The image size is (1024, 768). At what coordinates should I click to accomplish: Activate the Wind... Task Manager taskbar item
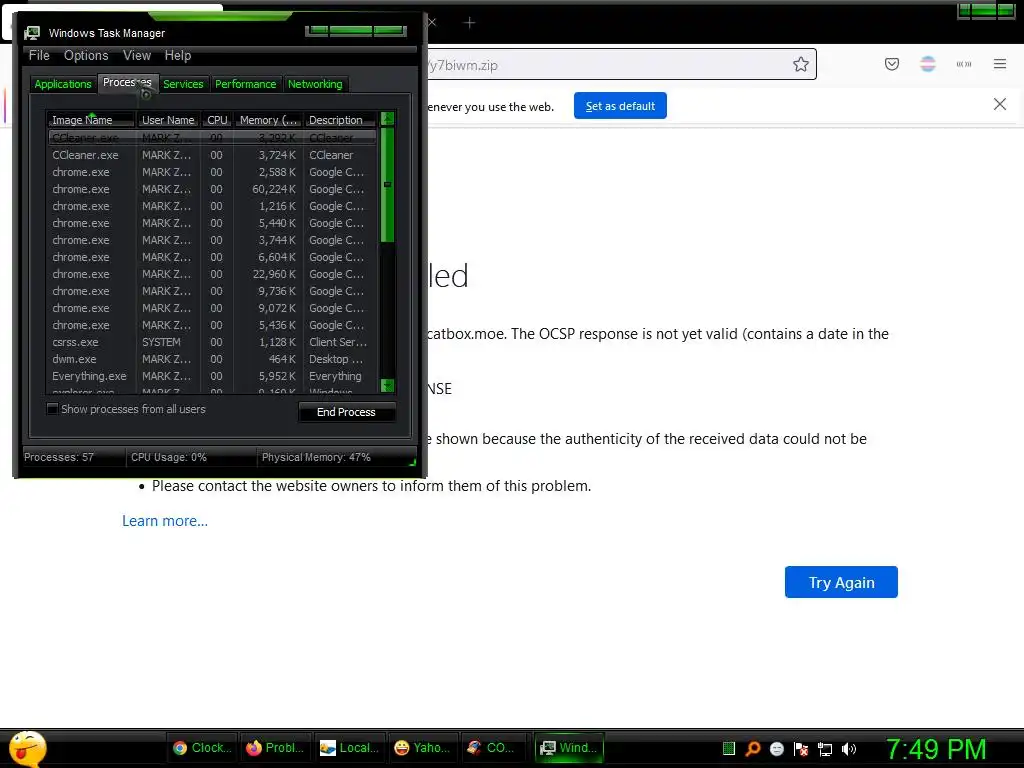[x=569, y=748]
